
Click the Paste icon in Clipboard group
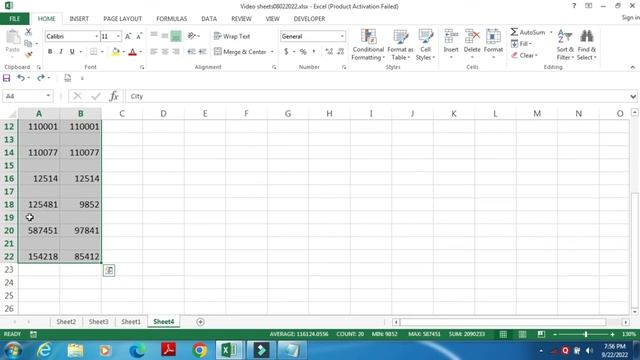pyautogui.click(x=13, y=38)
